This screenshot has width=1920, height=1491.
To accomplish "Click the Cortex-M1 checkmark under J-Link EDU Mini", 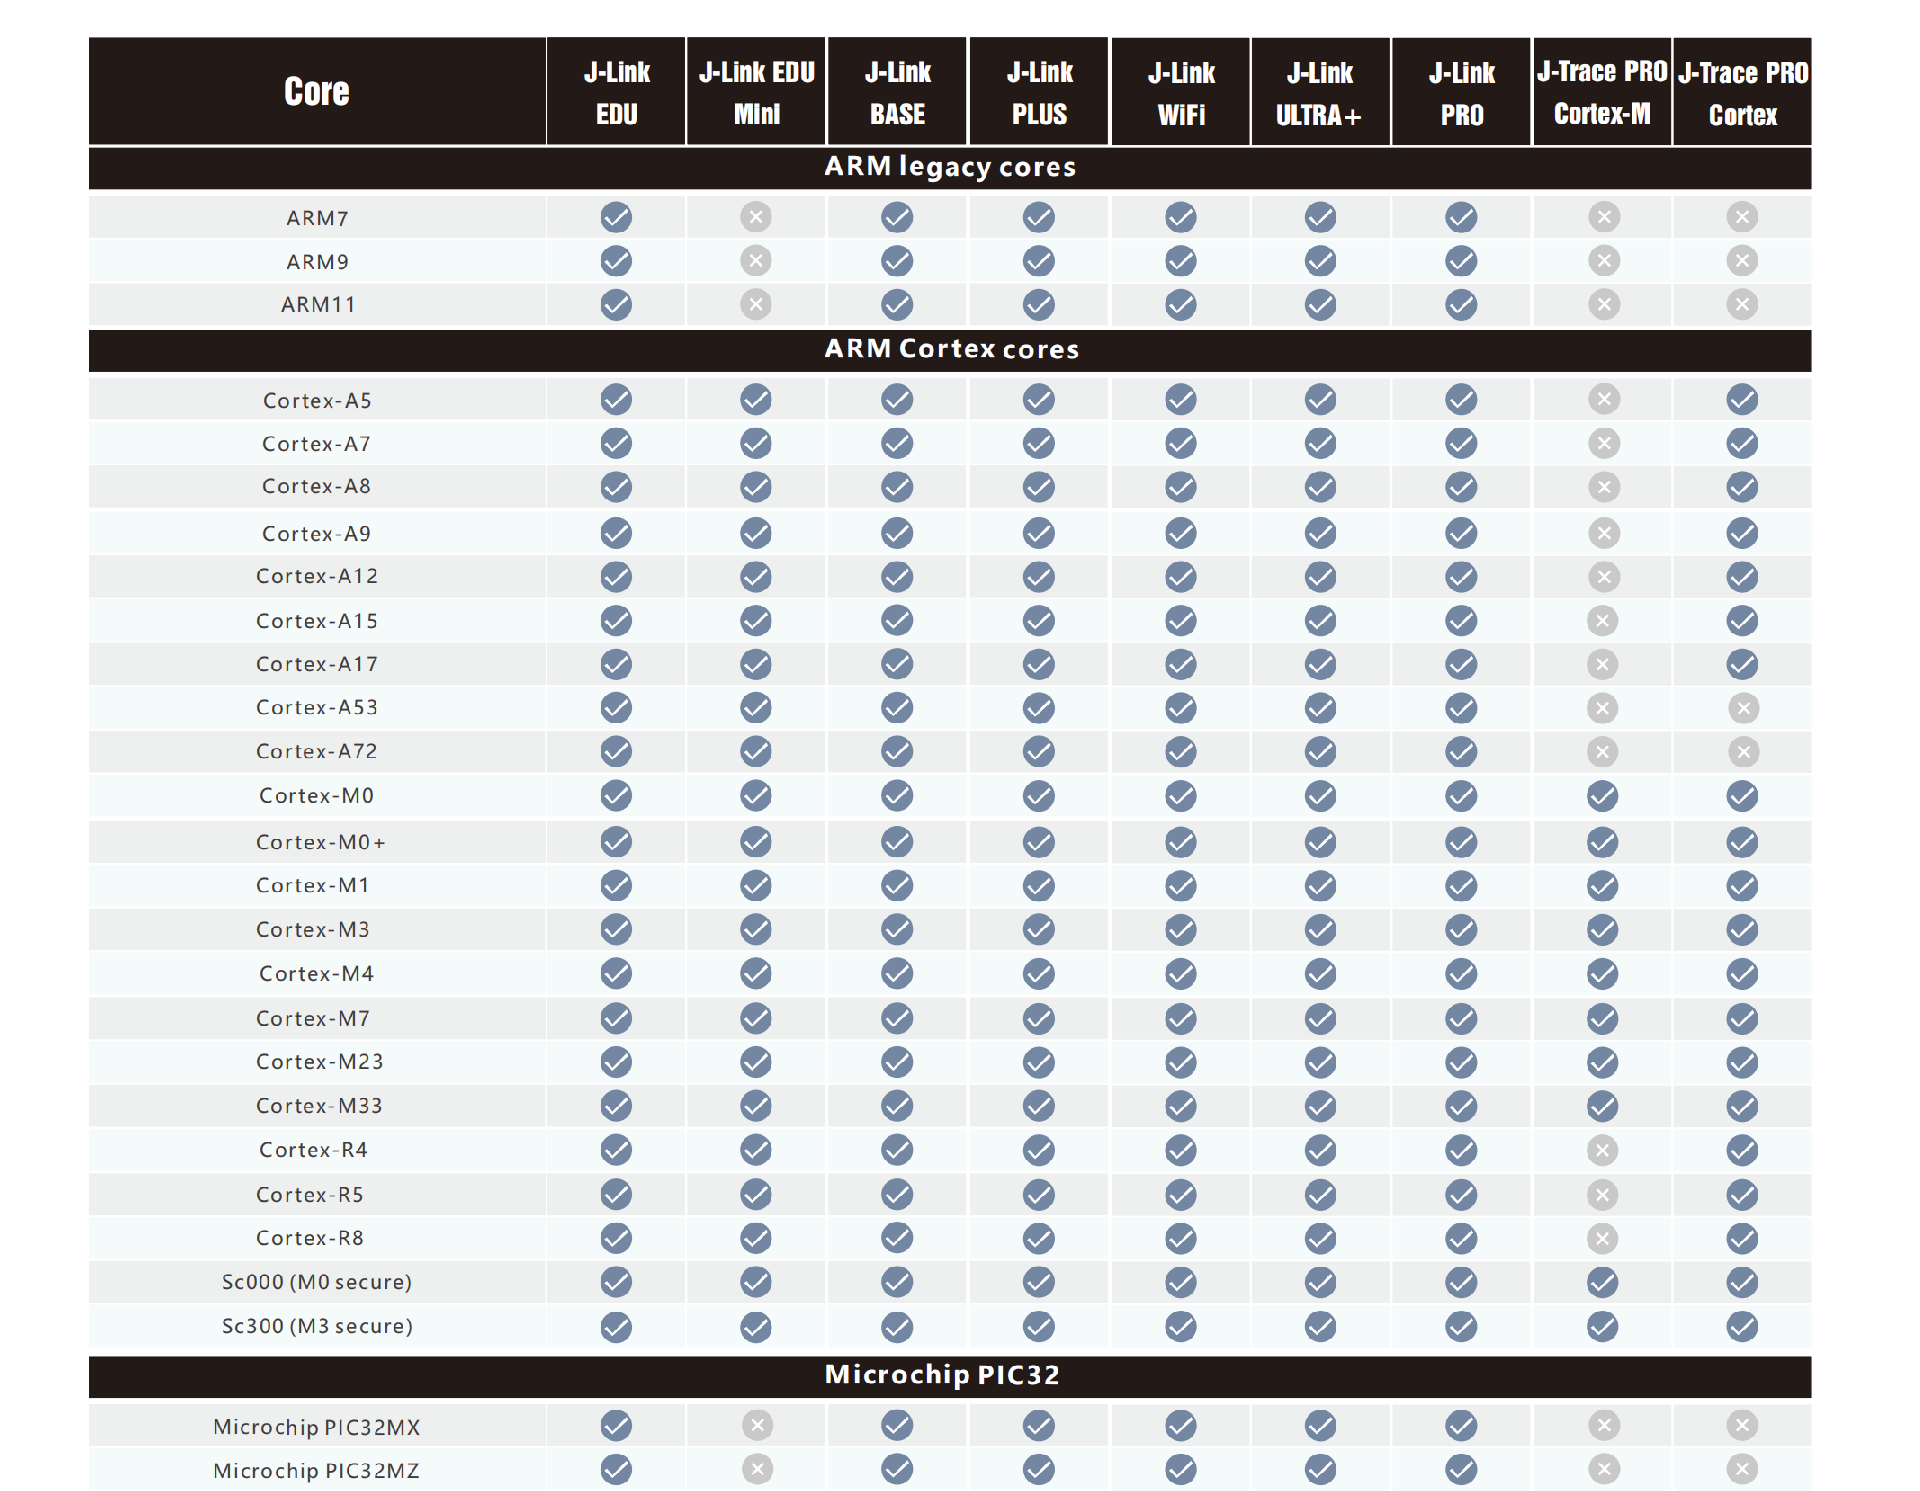I will (756, 886).
